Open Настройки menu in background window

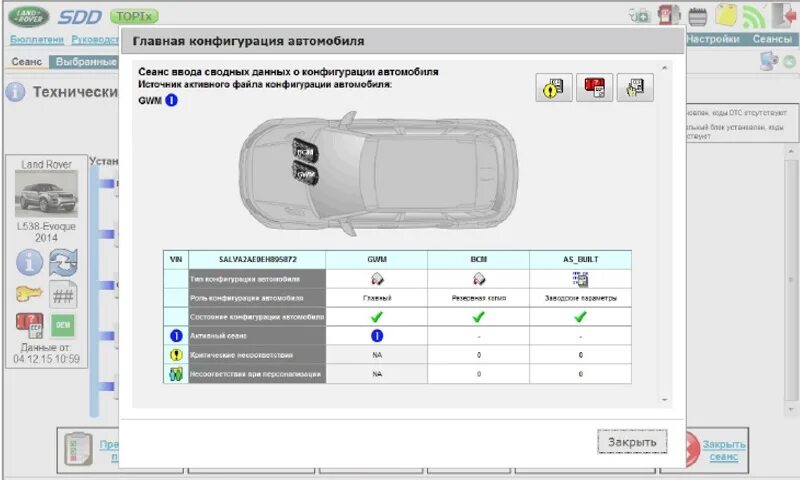pos(713,39)
